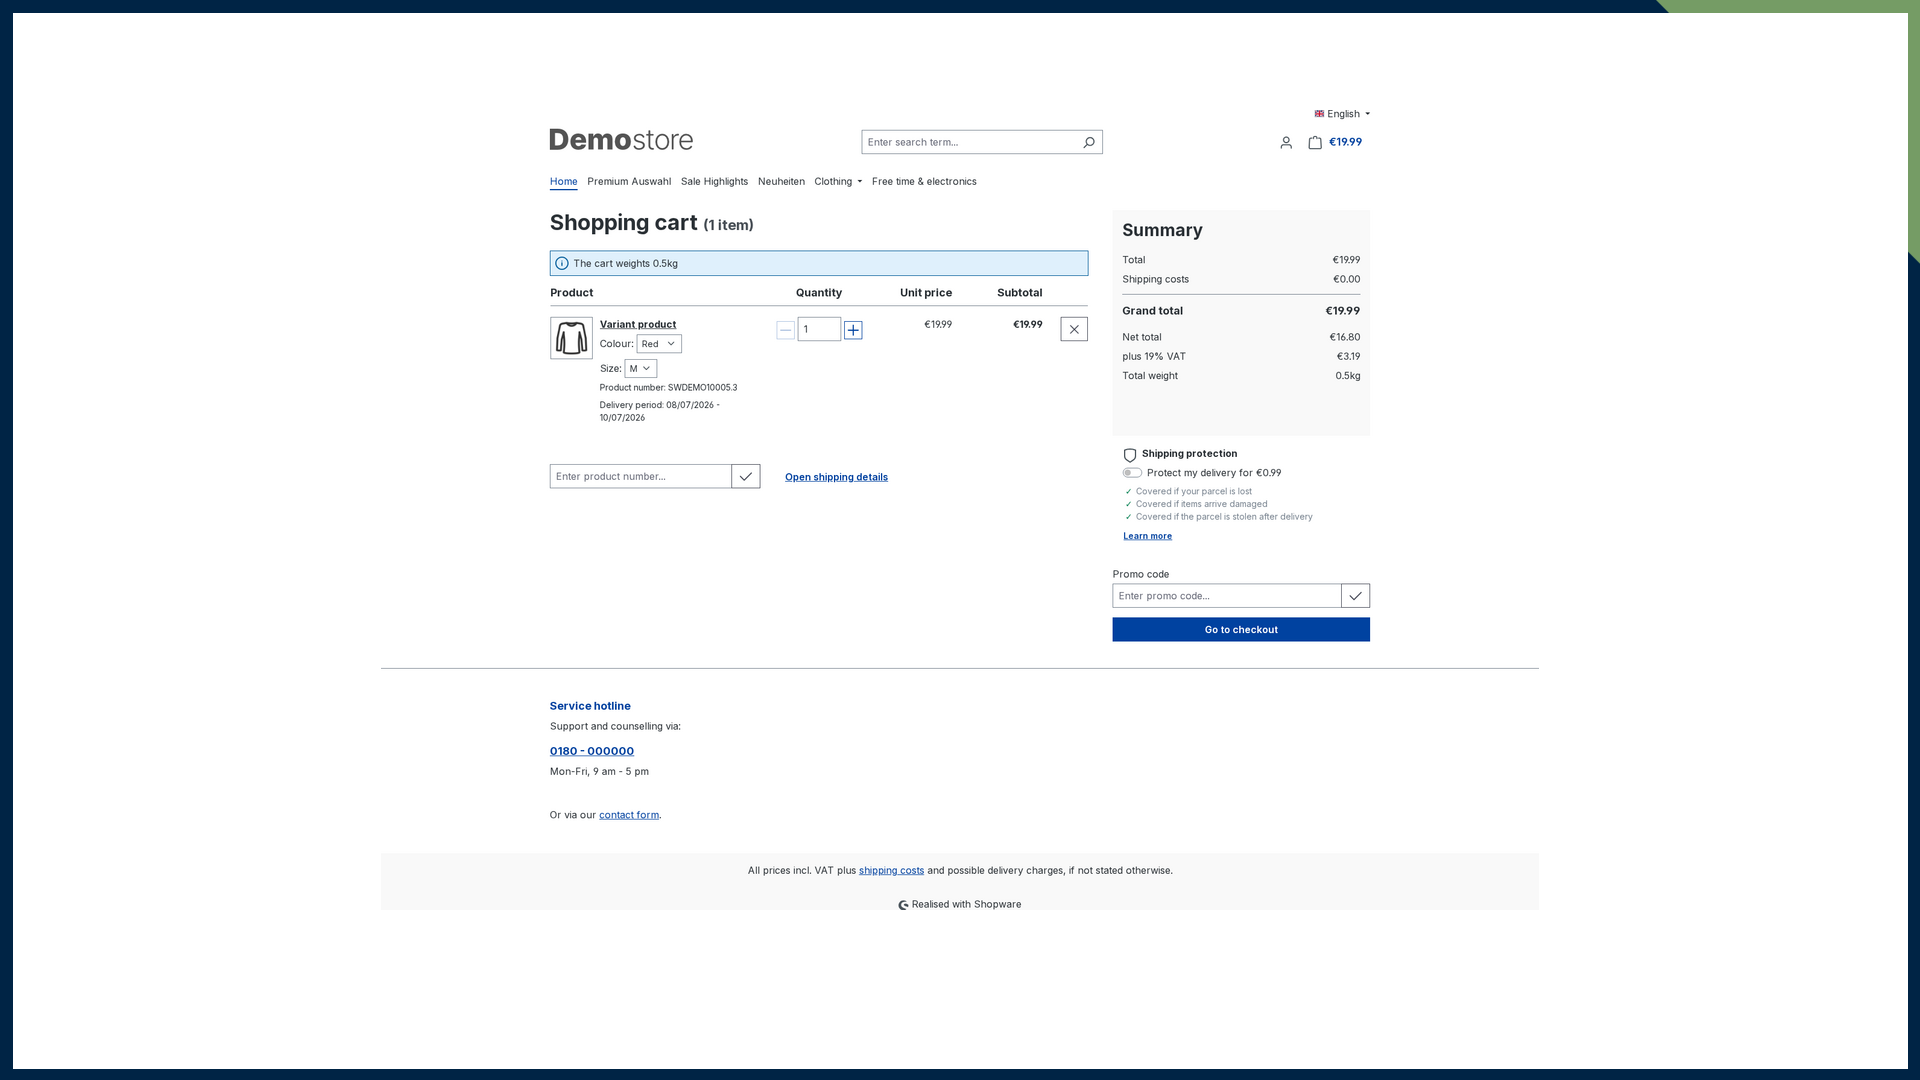Image resolution: width=1920 pixels, height=1080 pixels.
Task: Click the search magnifier icon
Action: point(1089,142)
